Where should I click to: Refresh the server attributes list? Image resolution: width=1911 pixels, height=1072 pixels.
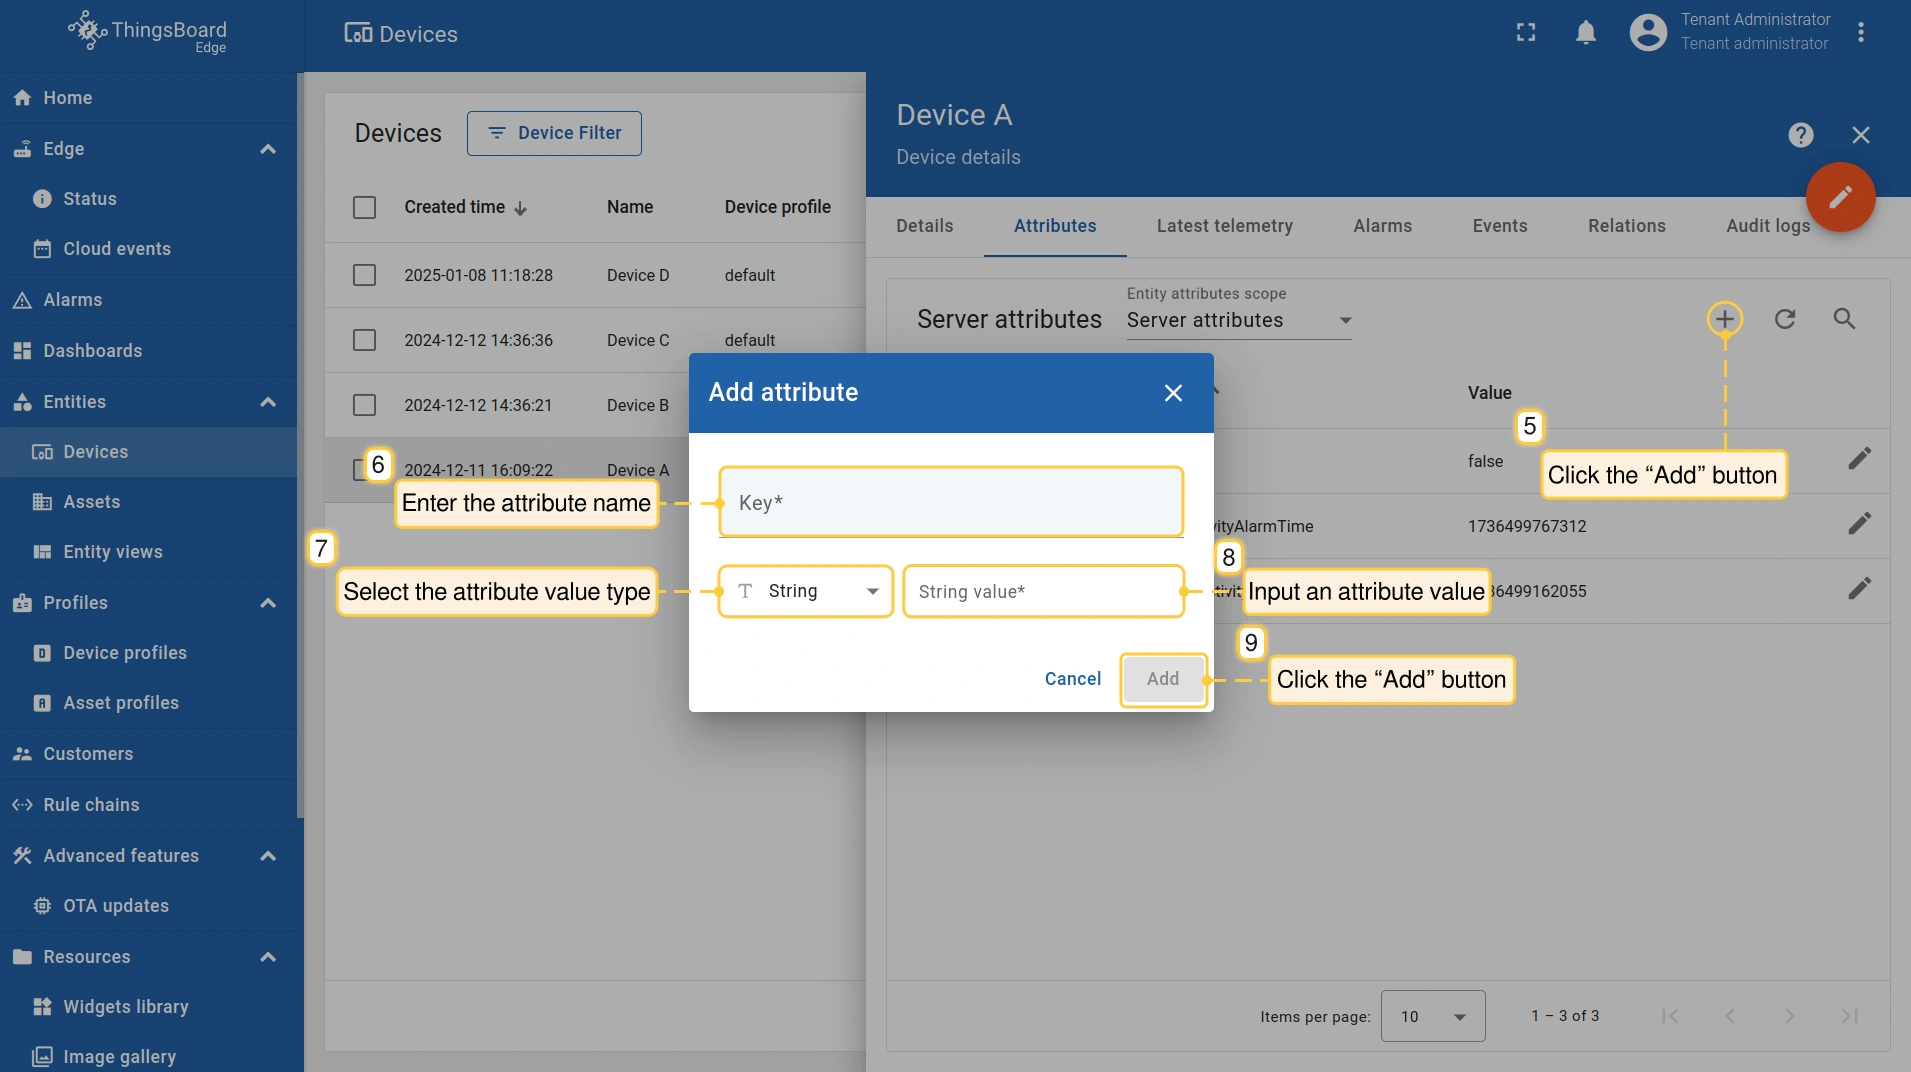[x=1785, y=319]
